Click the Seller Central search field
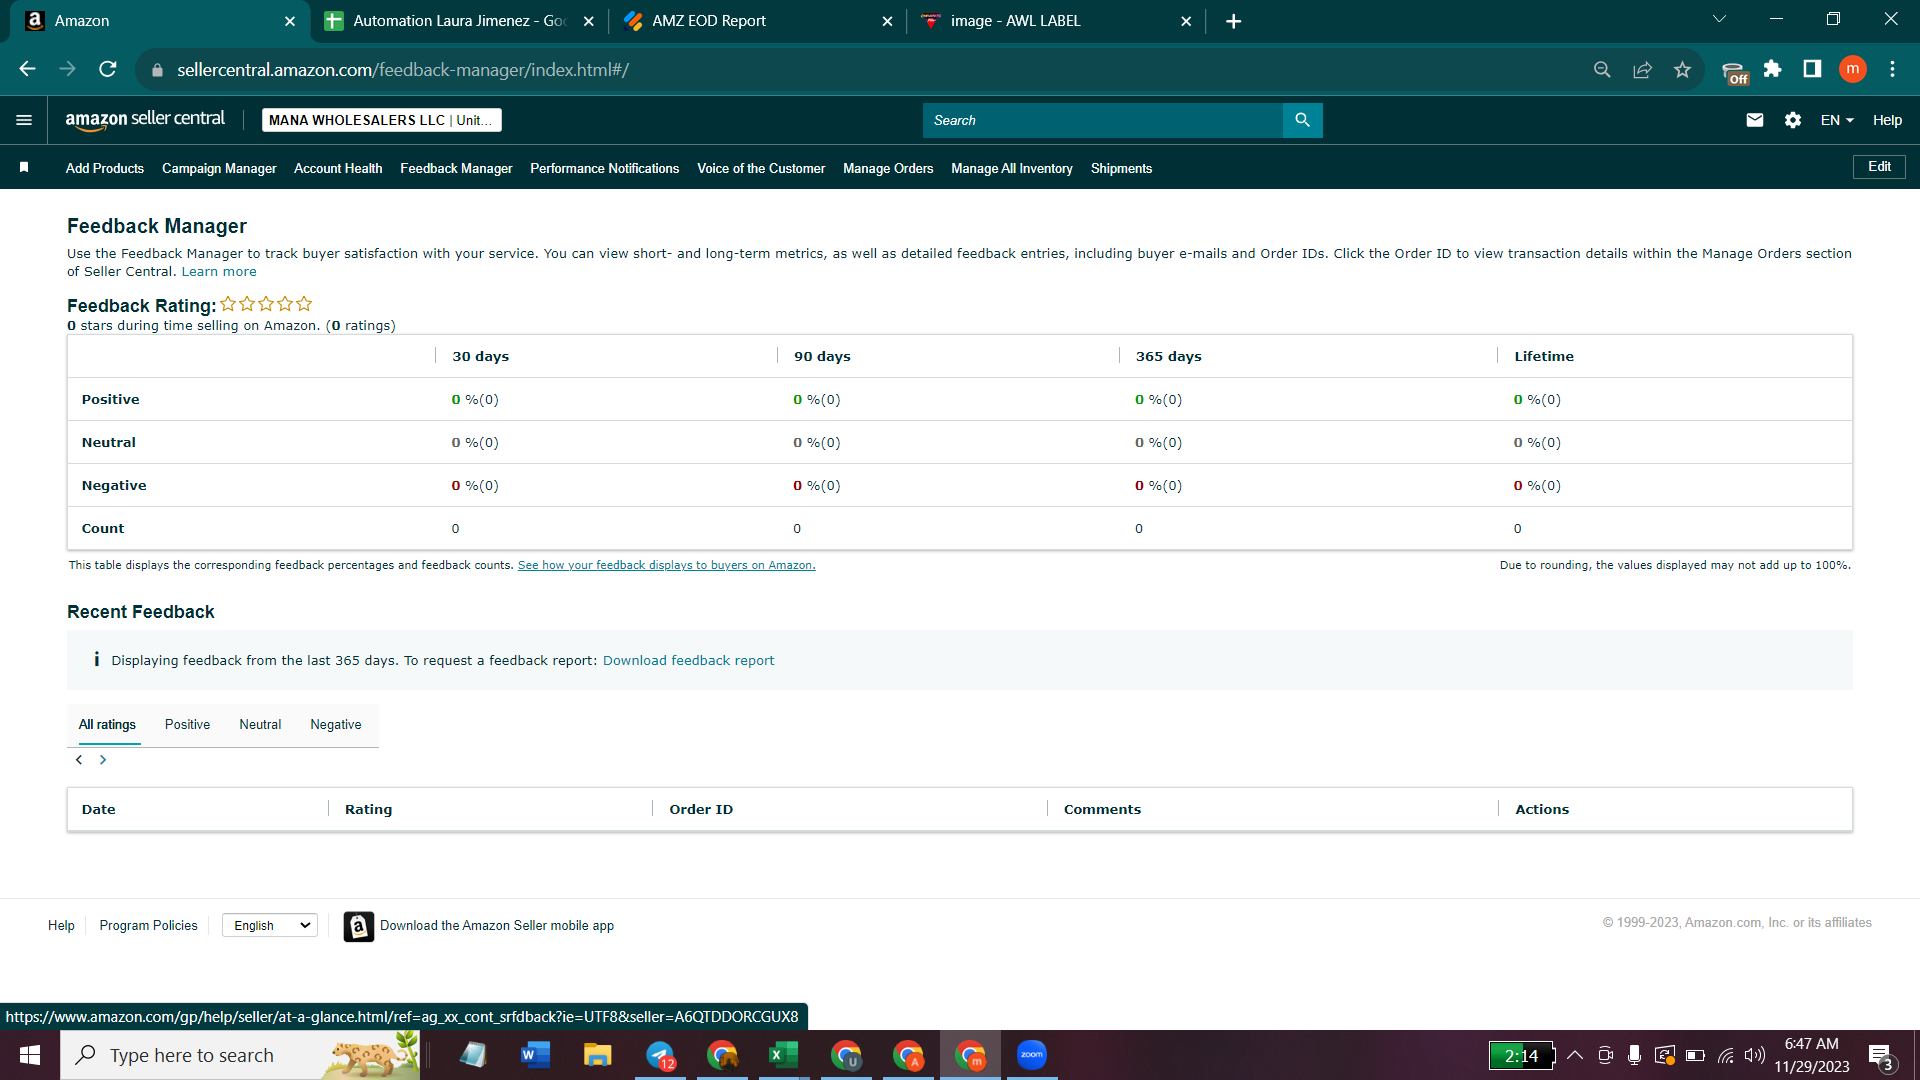The height and width of the screenshot is (1080, 1920). 1102,120
